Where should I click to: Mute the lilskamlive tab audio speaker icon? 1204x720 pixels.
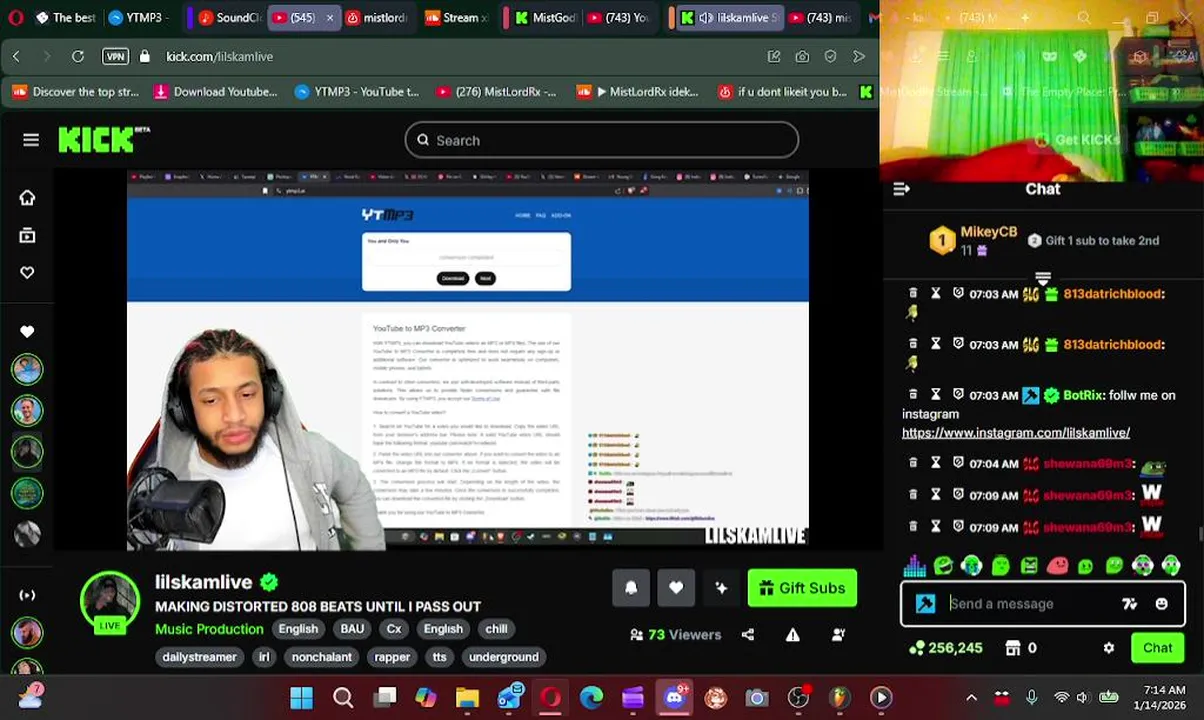click(x=705, y=18)
